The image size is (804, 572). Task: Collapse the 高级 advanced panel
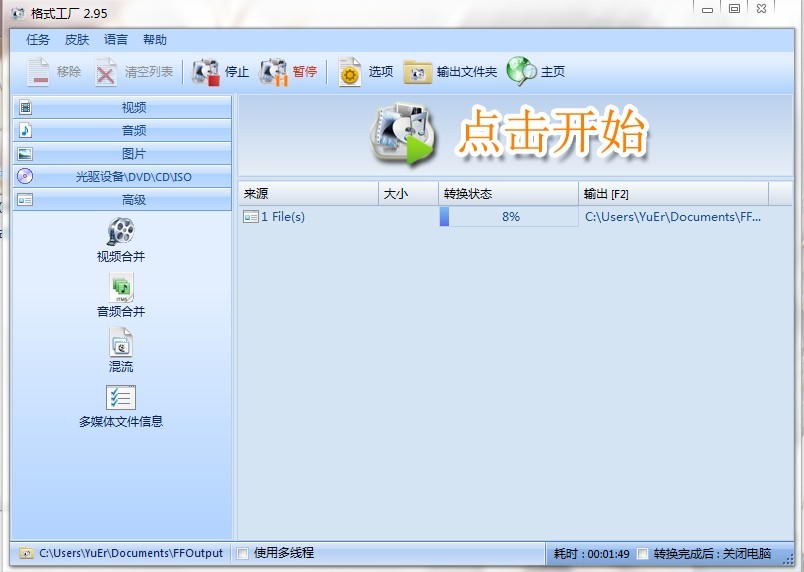122,199
